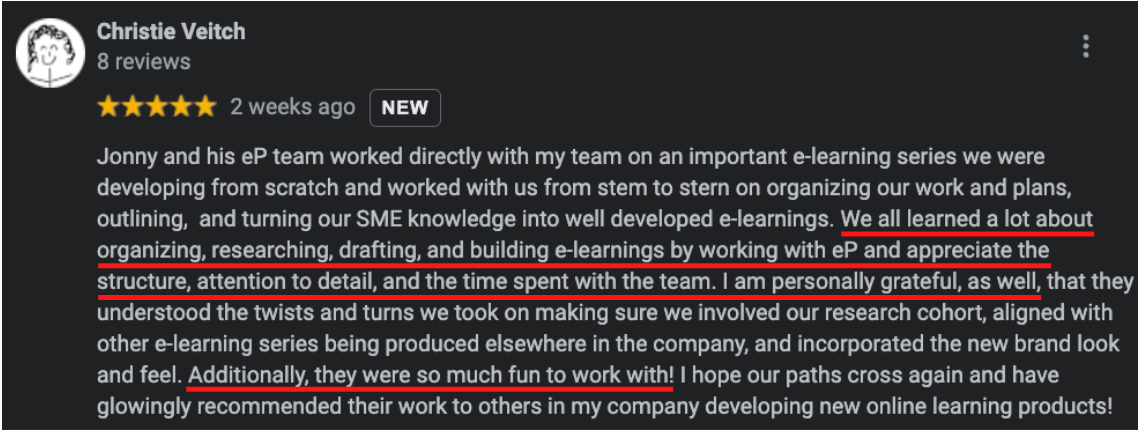Click the first gold star
This screenshot has height=431, width=1138.
[x=107, y=106]
